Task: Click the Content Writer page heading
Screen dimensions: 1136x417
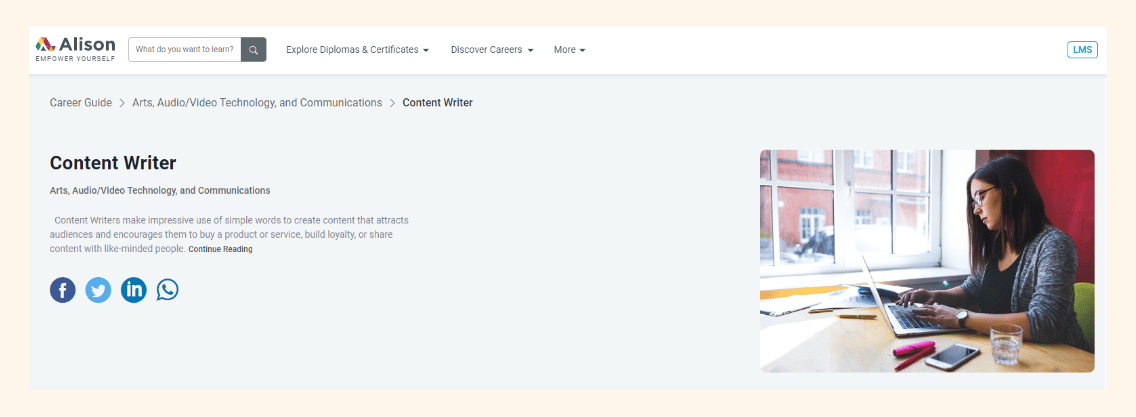Action: (x=113, y=163)
